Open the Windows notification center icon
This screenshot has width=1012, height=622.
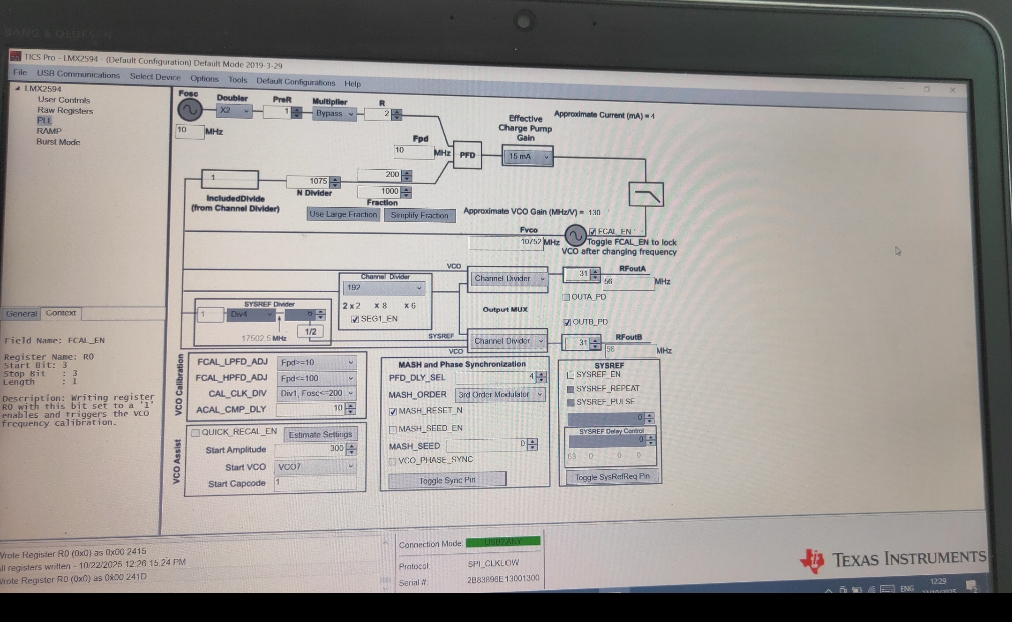[x=972, y=586]
